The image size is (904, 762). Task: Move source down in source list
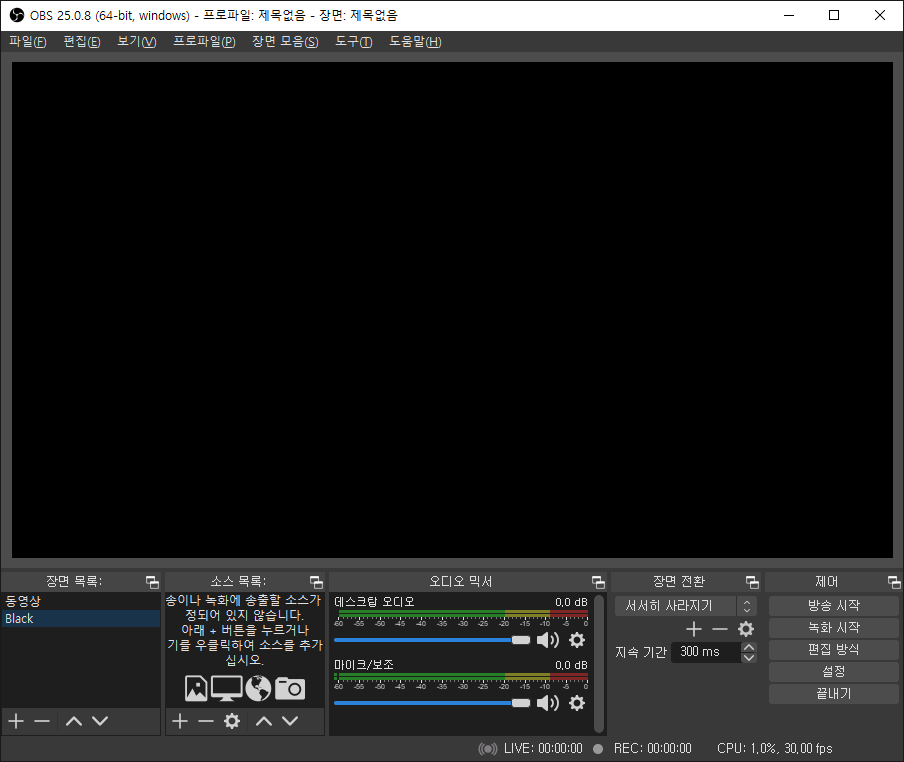[290, 721]
